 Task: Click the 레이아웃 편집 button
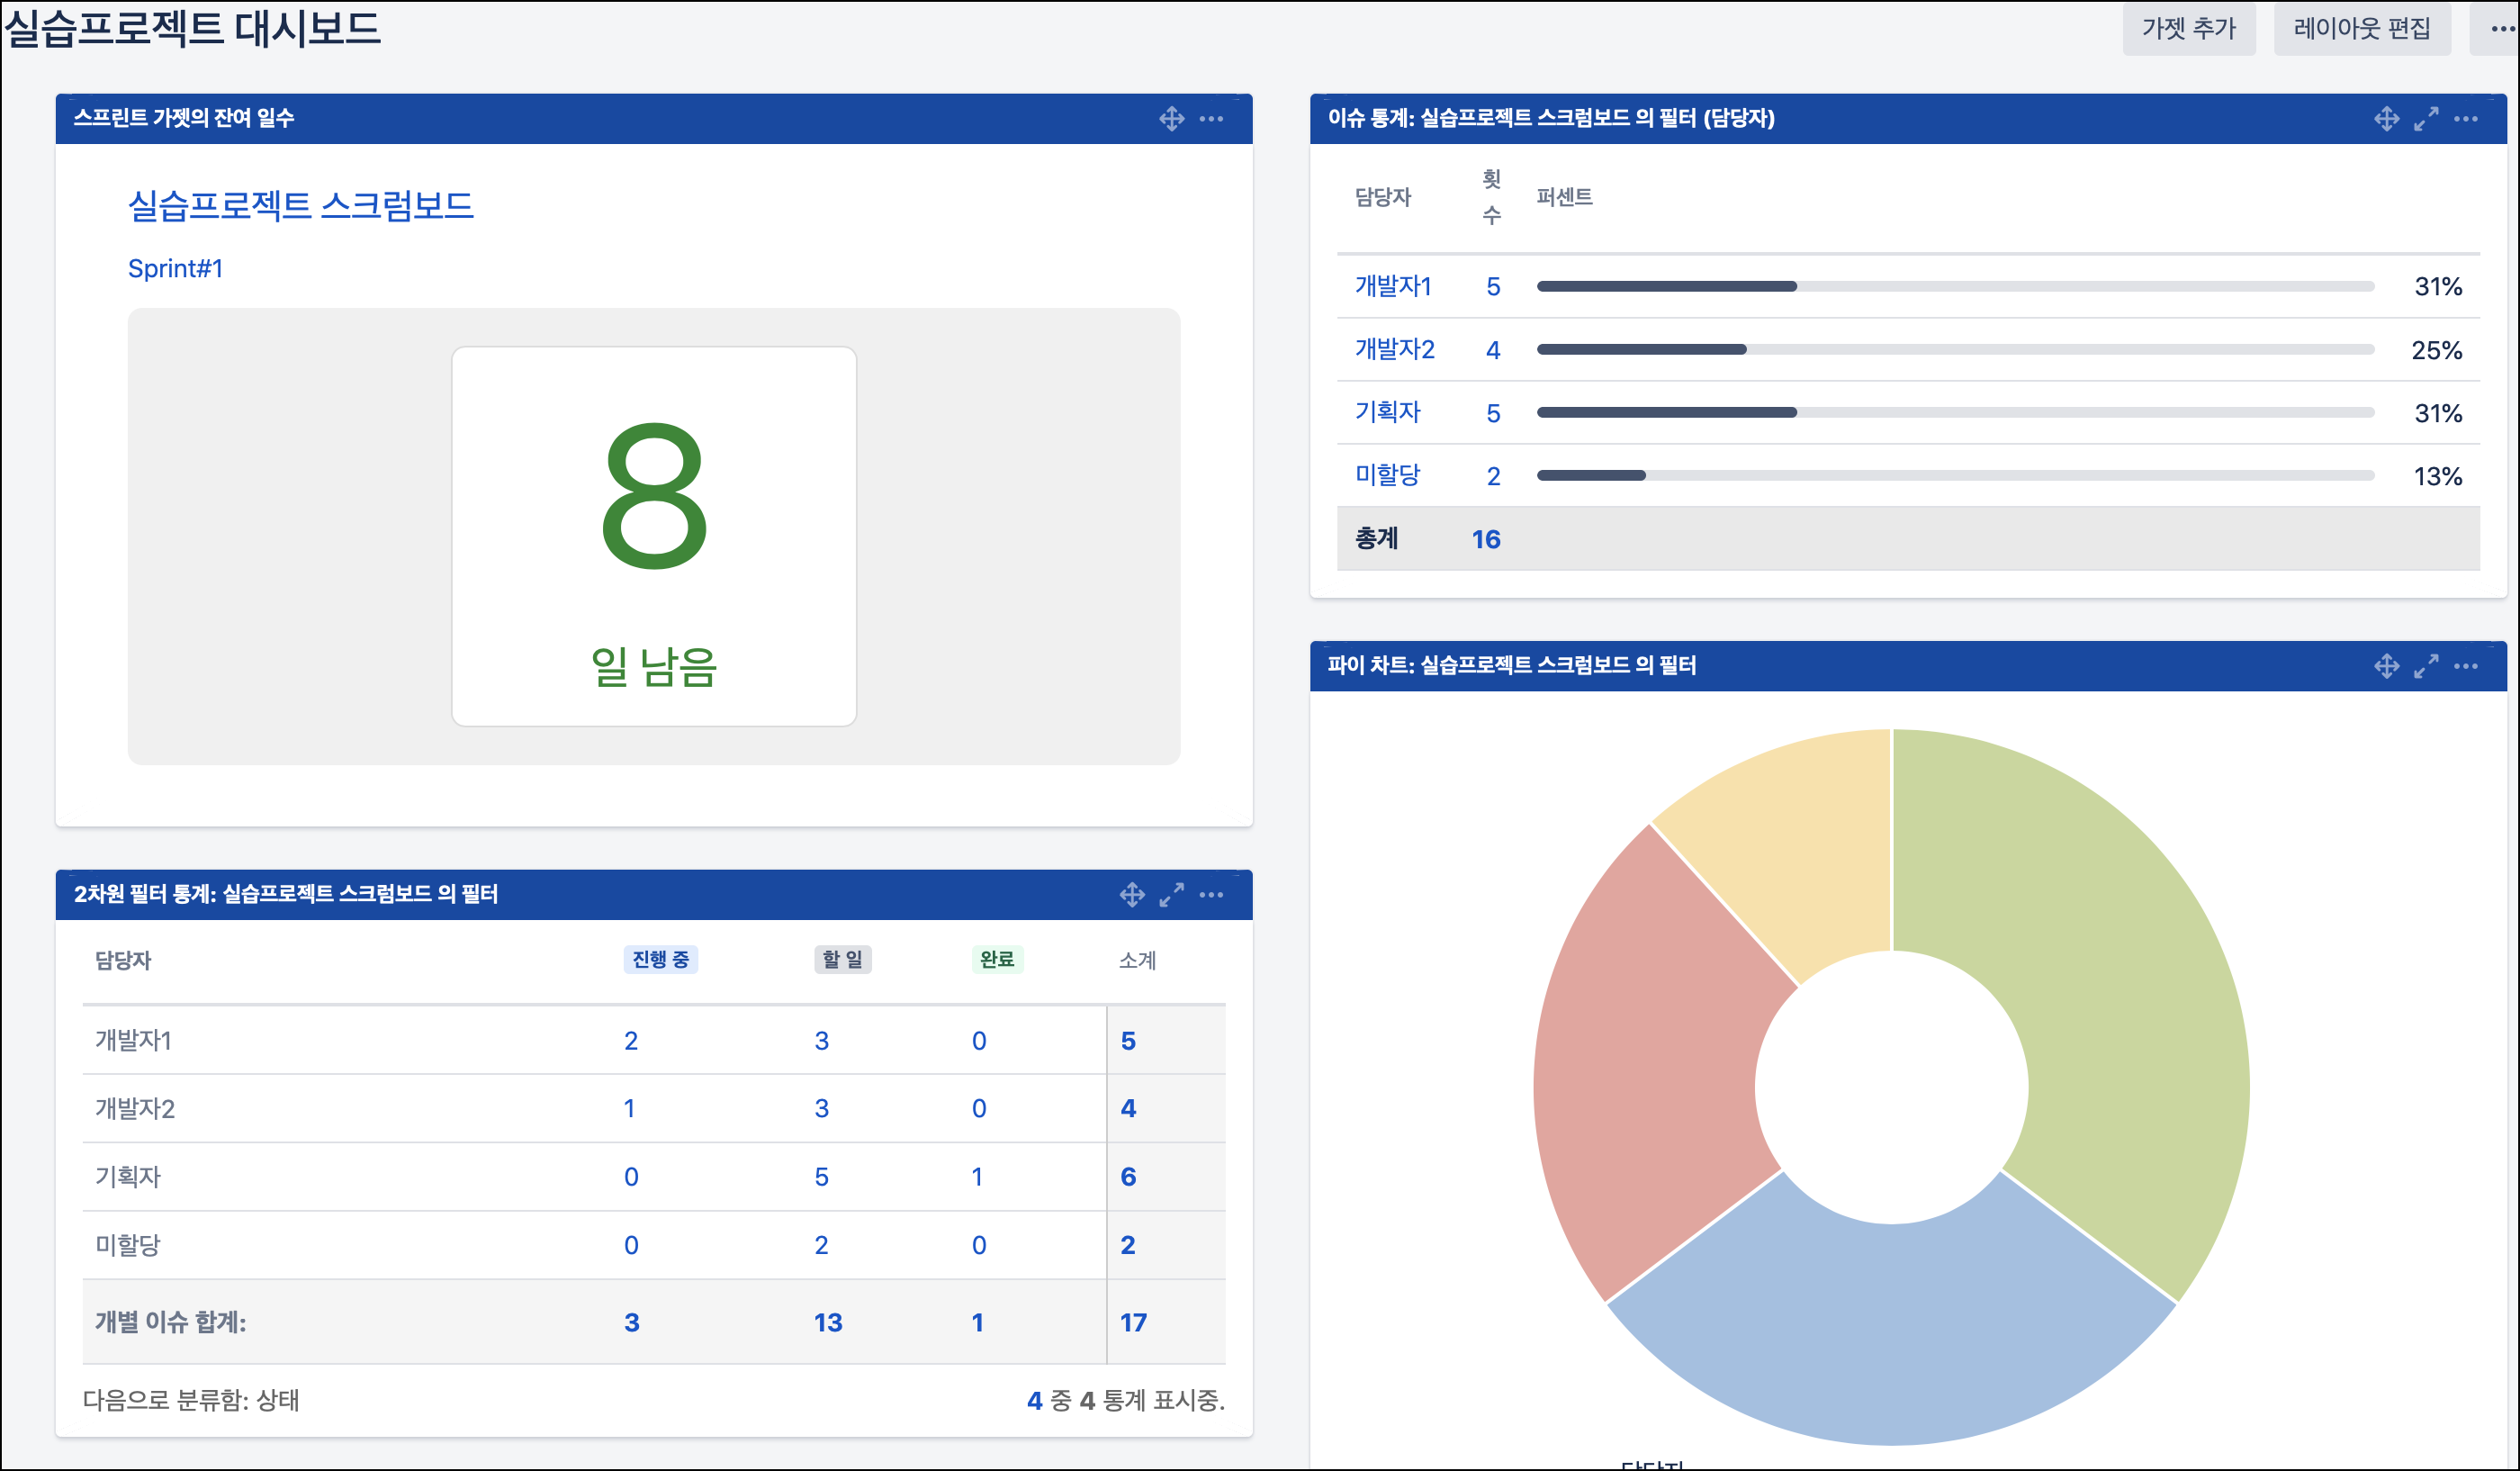(2361, 28)
